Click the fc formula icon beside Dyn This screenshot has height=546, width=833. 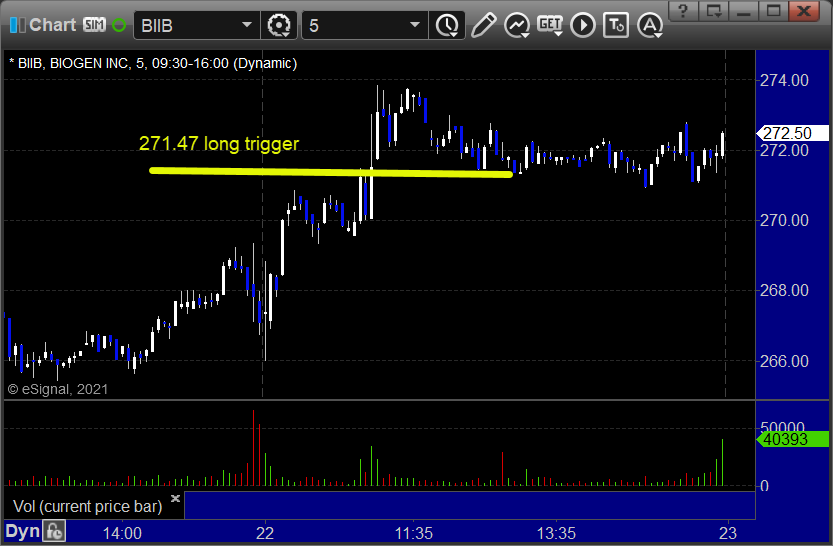(x=54, y=532)
